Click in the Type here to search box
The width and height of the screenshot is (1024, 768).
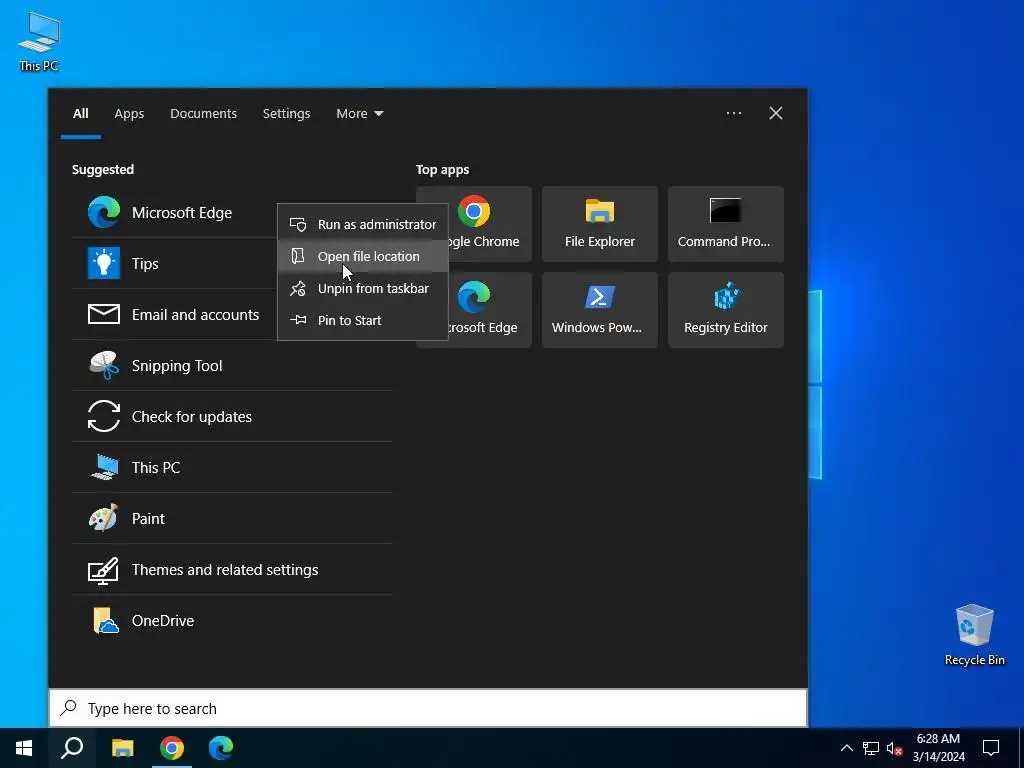(428, 708)
